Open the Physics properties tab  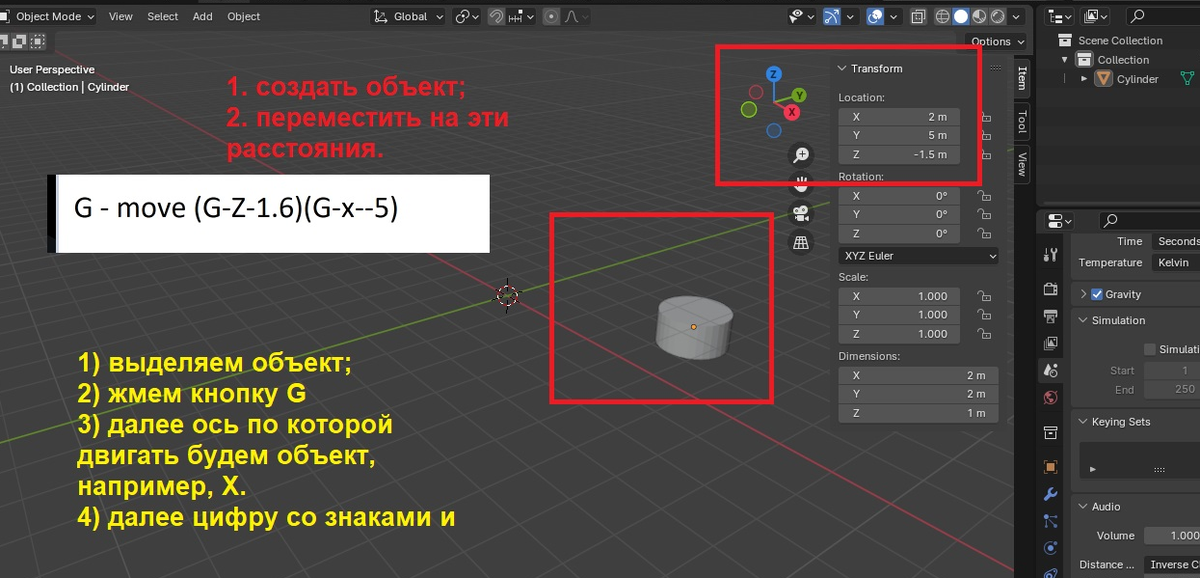click(x=1050, y=548)
